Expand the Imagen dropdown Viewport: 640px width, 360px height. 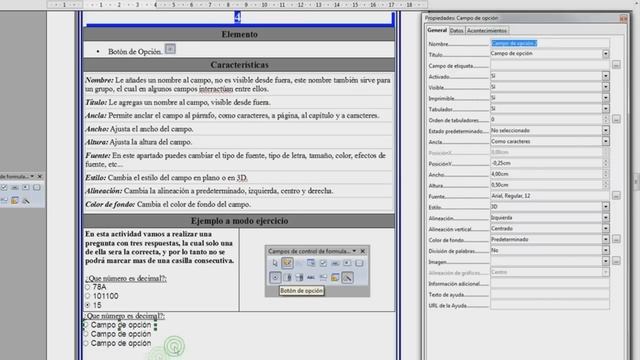pyautogui.click(x=606, y=261)
